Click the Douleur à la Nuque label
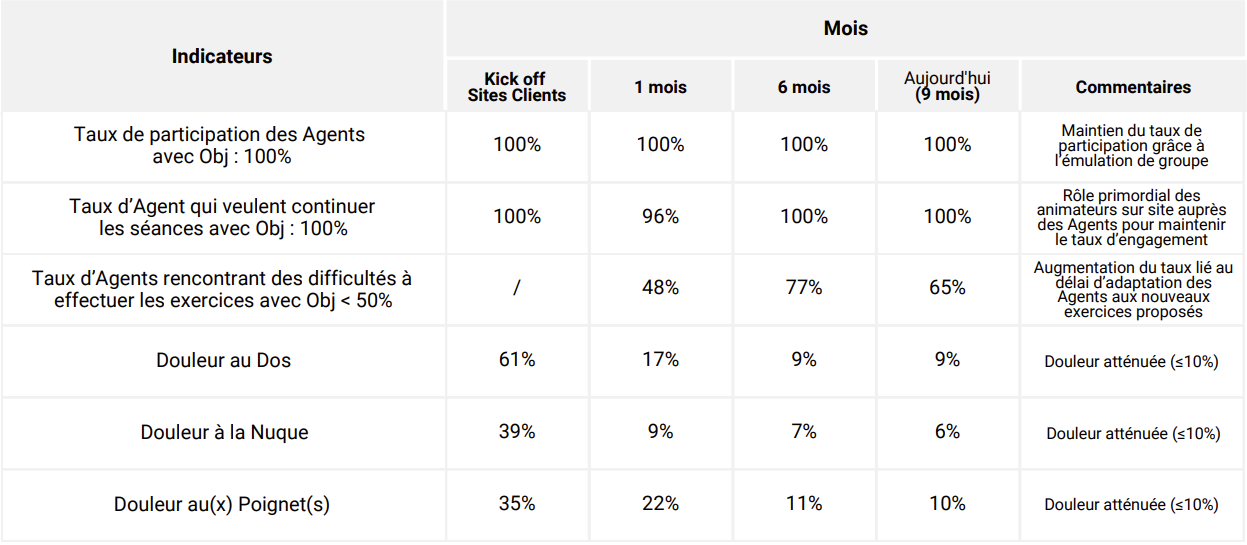 (224, 432)
